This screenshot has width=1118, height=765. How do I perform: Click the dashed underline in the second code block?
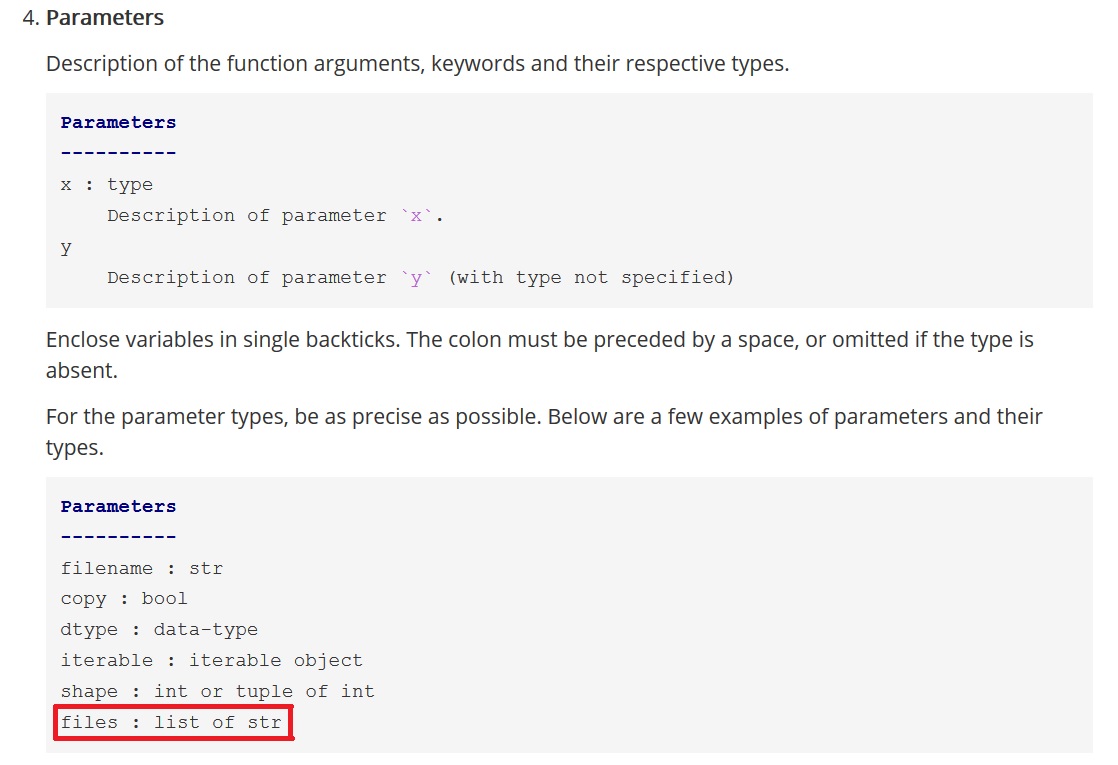118,537
